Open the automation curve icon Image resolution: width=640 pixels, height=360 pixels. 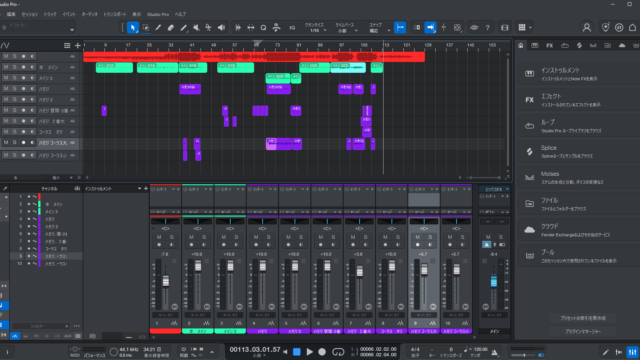(x=5, y=45)
